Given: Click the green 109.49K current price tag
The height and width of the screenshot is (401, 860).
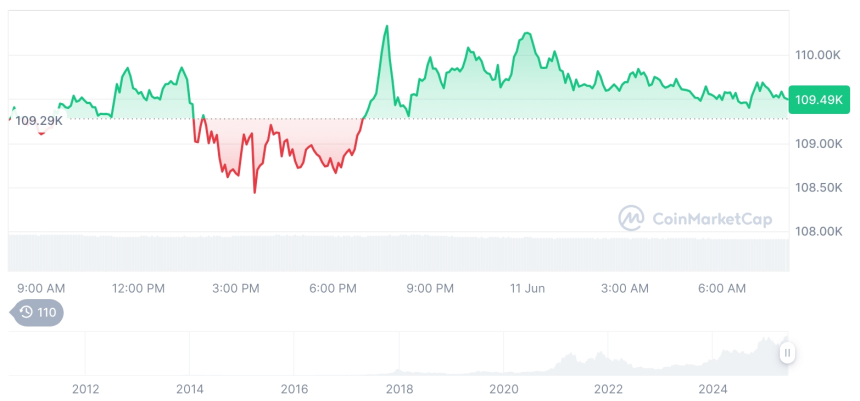Looking at the screenshot, I should point(819,99).
